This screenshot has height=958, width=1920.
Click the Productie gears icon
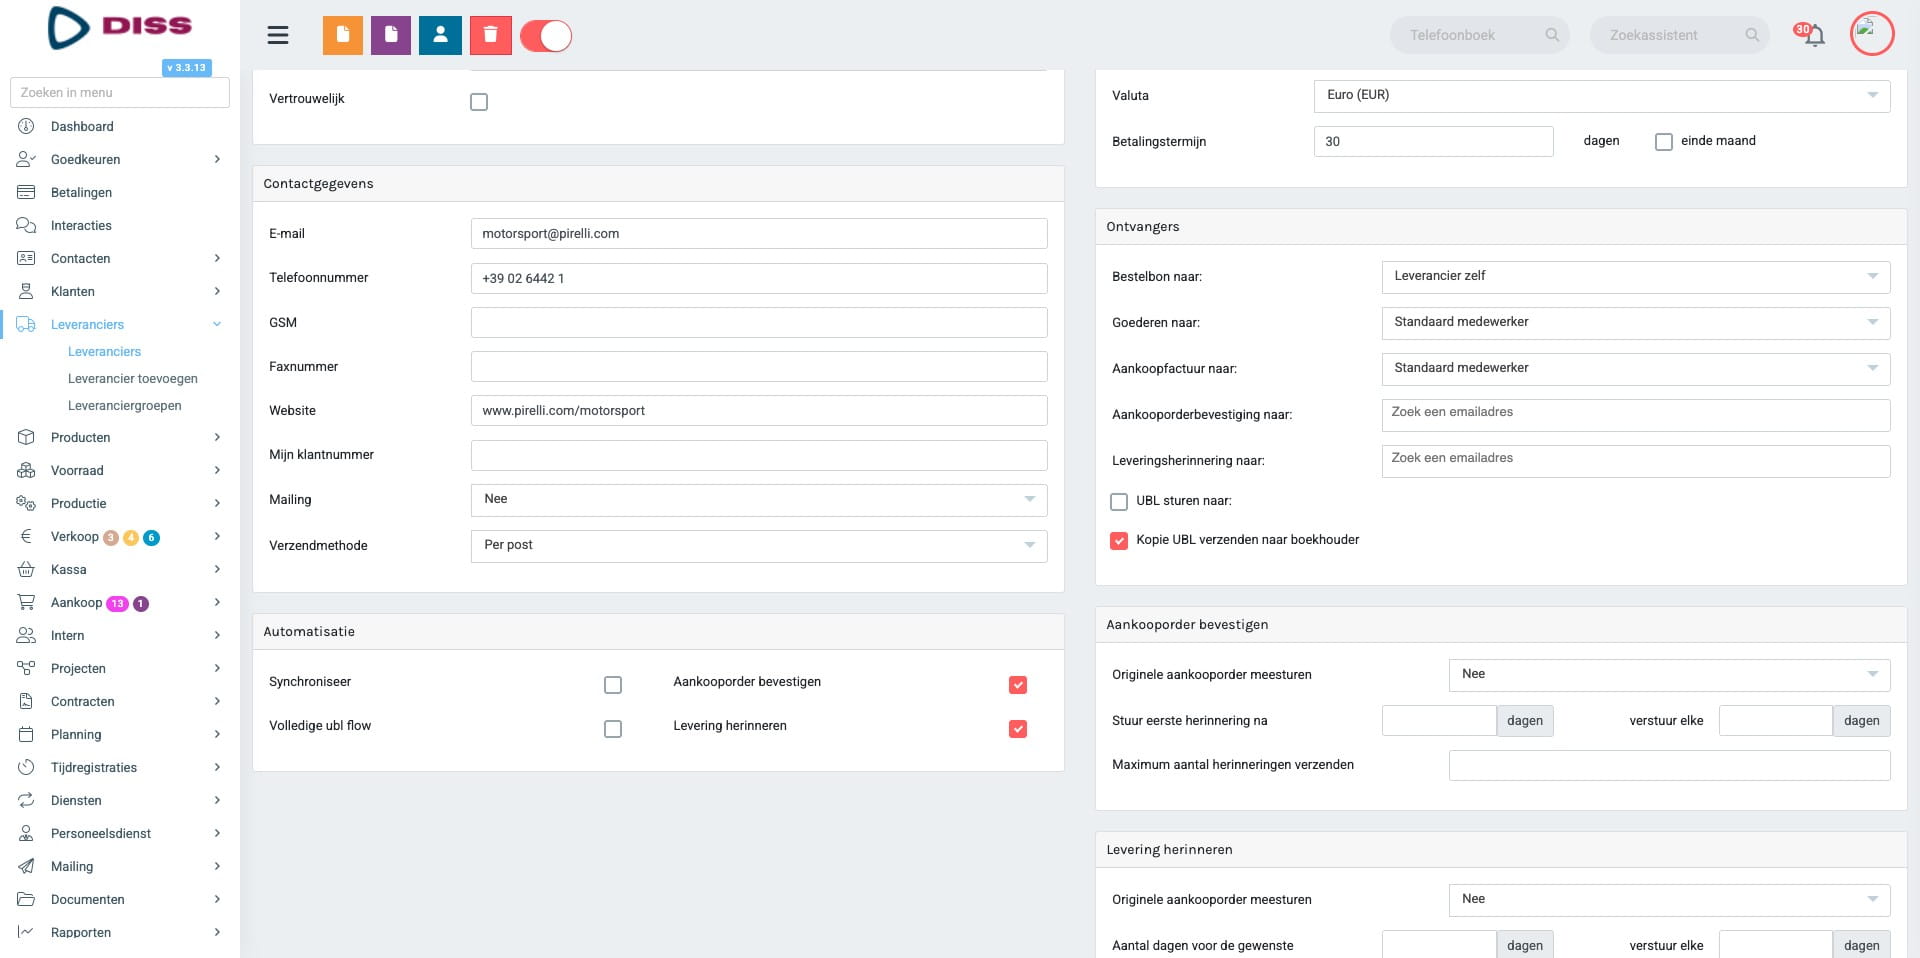tap(26, 503)
